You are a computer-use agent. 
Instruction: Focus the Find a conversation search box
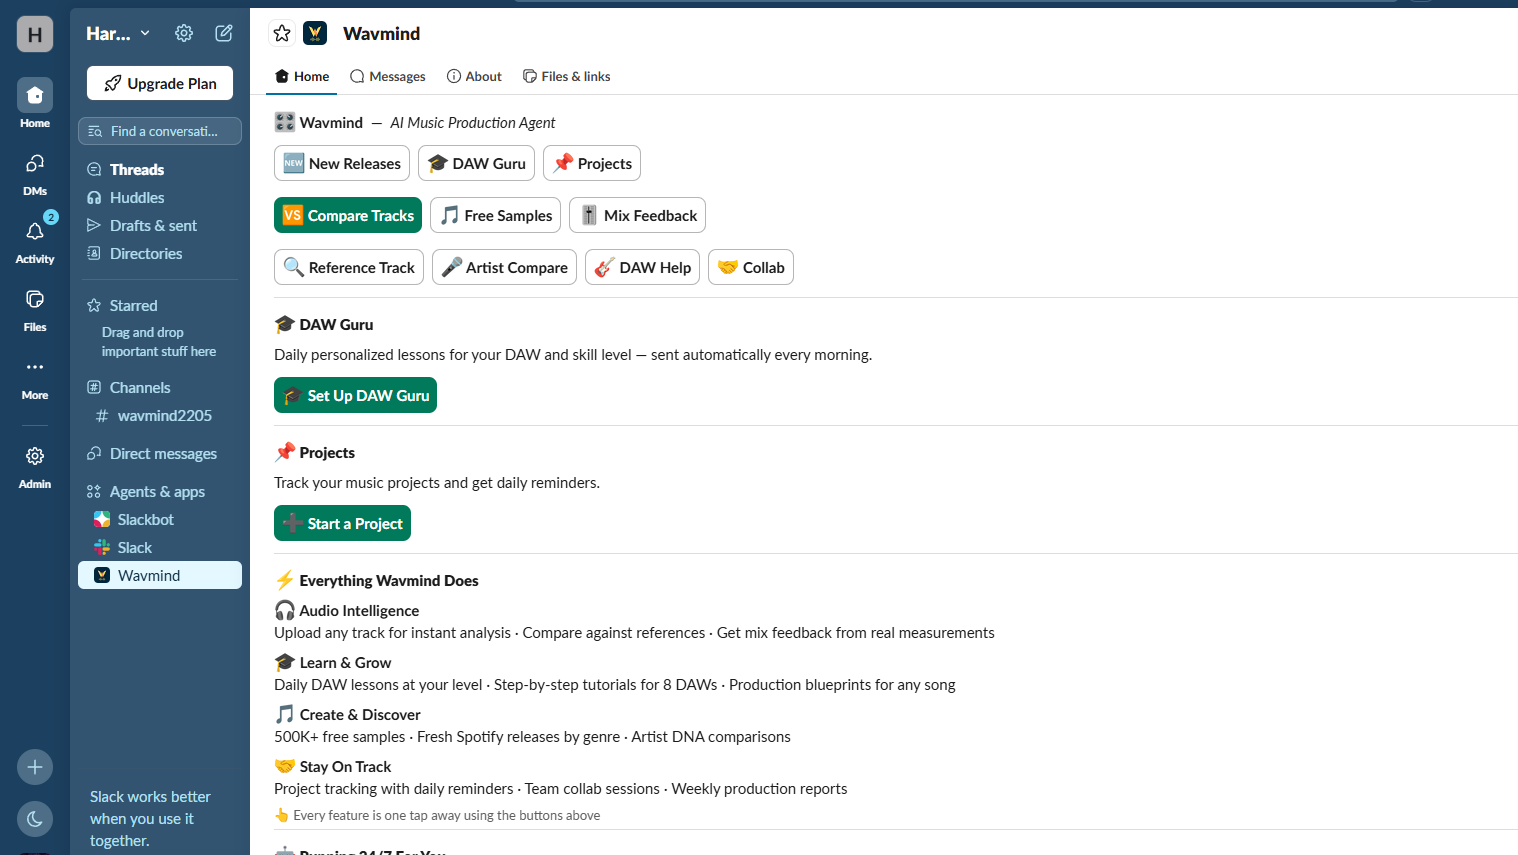(x=160, y=131)
